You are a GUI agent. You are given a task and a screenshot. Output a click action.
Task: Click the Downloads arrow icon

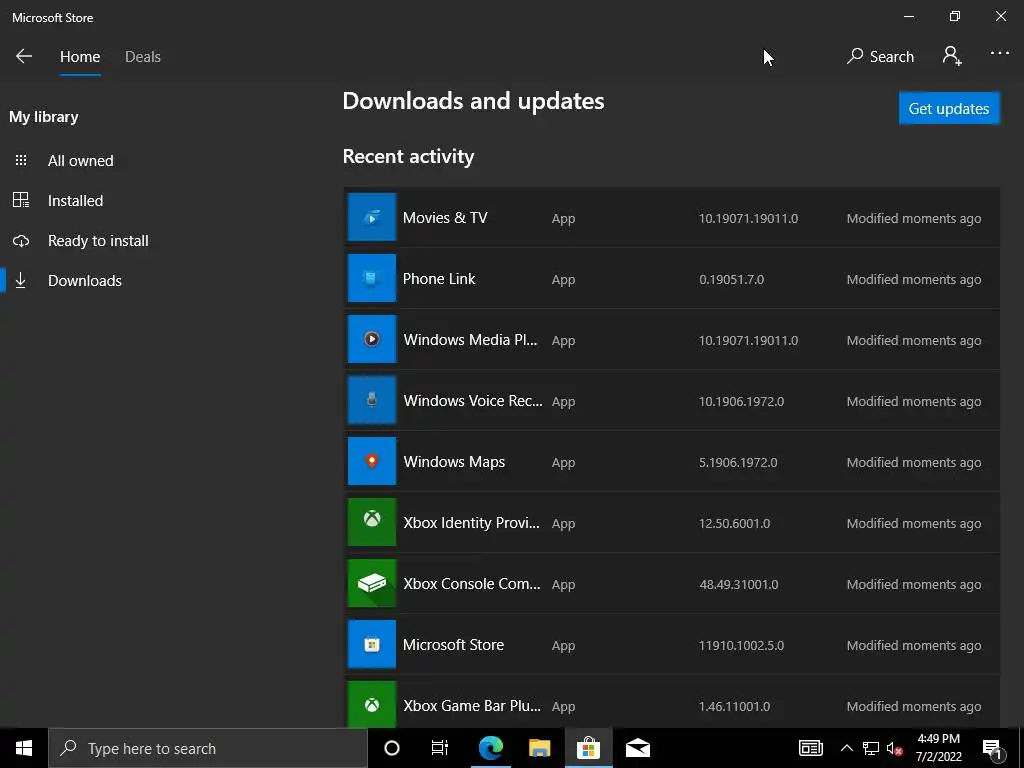(x=21, y=280)
